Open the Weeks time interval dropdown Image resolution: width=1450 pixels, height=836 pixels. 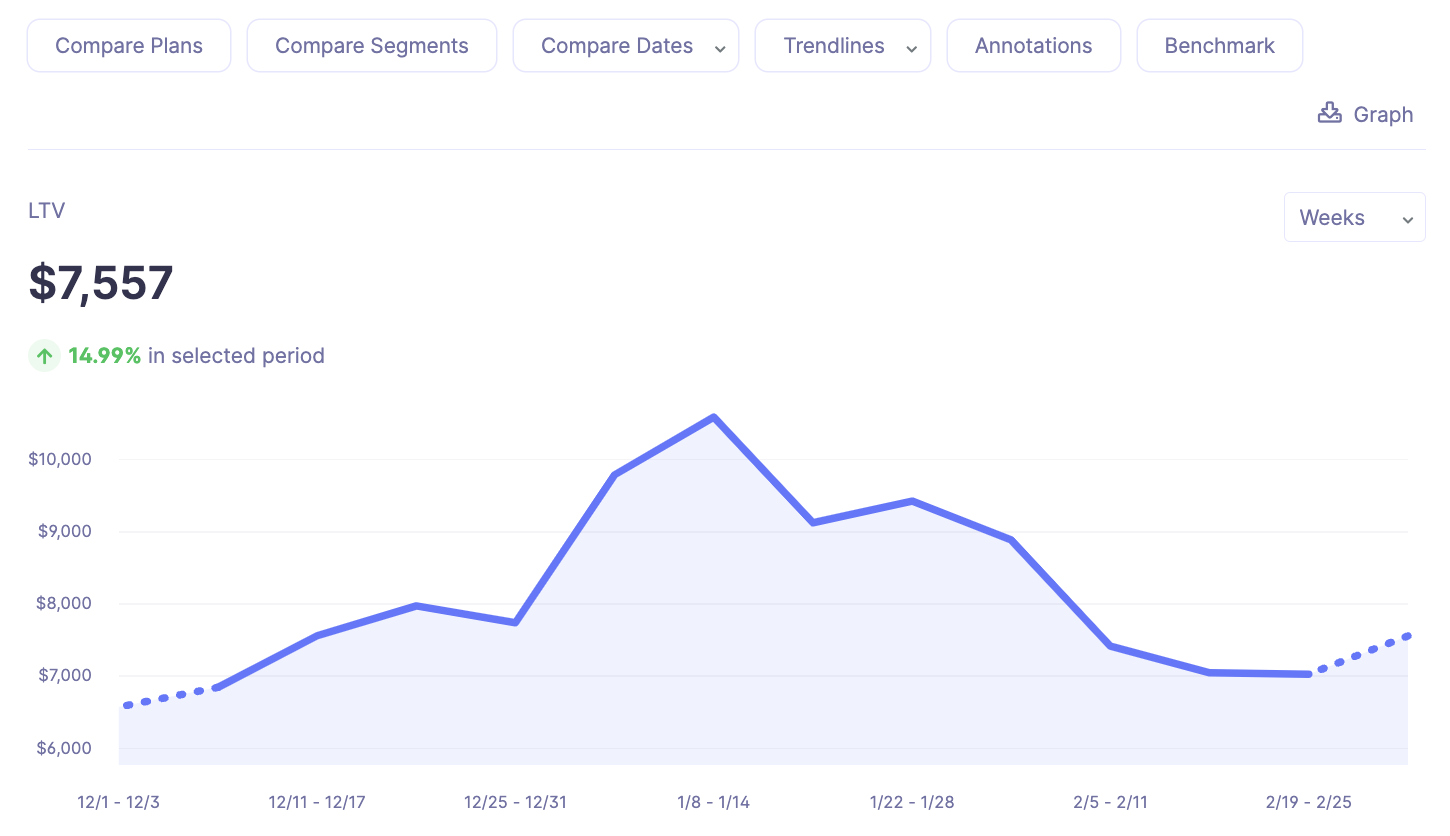click(1354, 216)
